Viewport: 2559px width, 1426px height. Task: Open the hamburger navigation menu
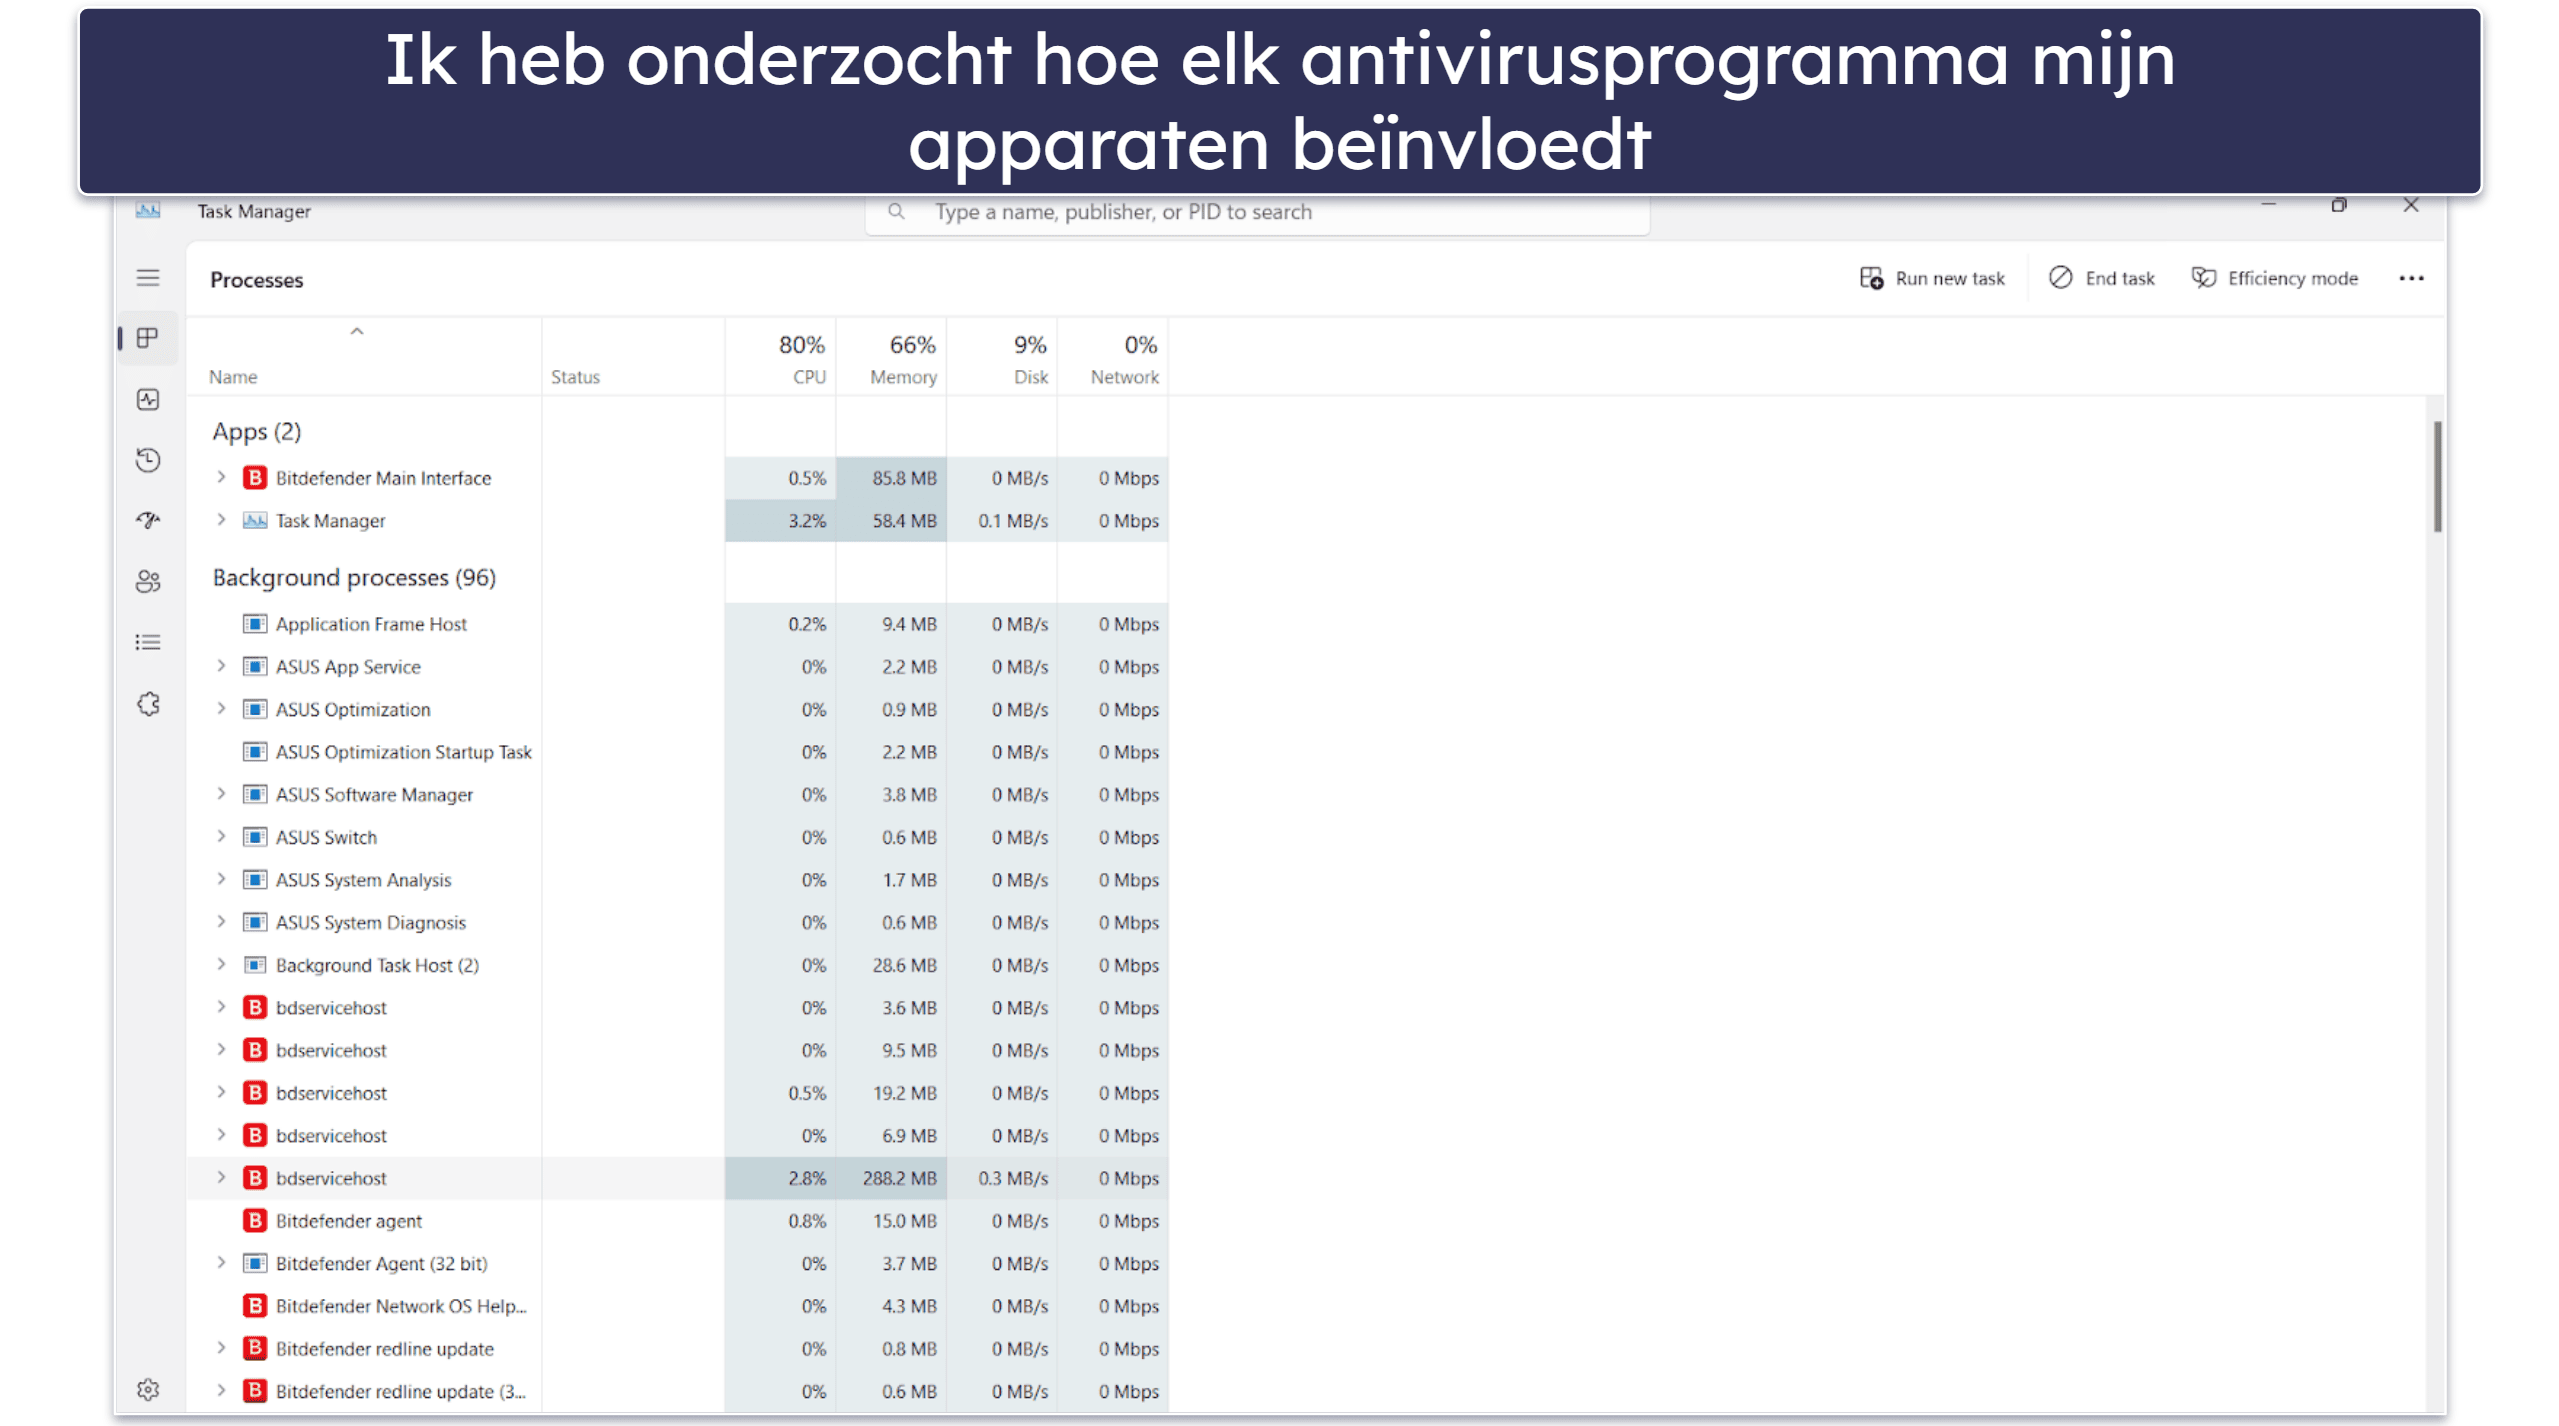click(x=148, y=278)
